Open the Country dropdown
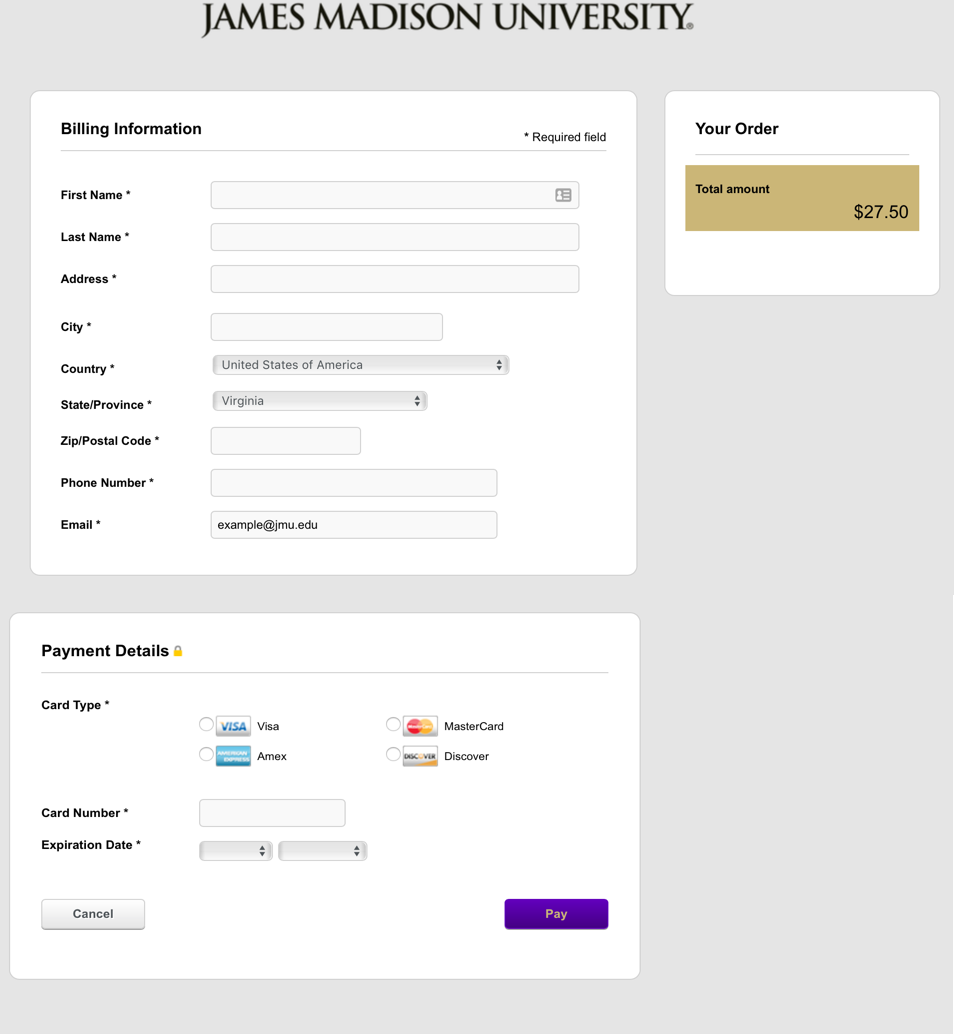This screenshot has height=1034, width=954. coord(361,365)
